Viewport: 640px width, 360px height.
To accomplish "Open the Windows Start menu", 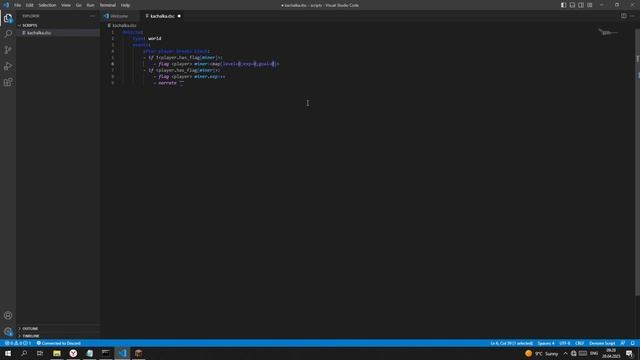I will coord(8,353).
